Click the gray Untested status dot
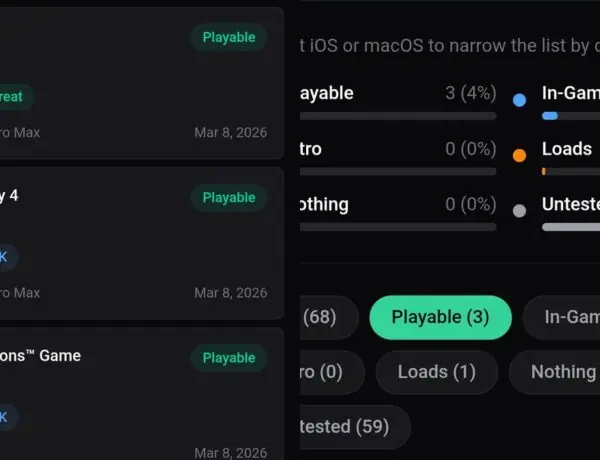 point(519,211)
